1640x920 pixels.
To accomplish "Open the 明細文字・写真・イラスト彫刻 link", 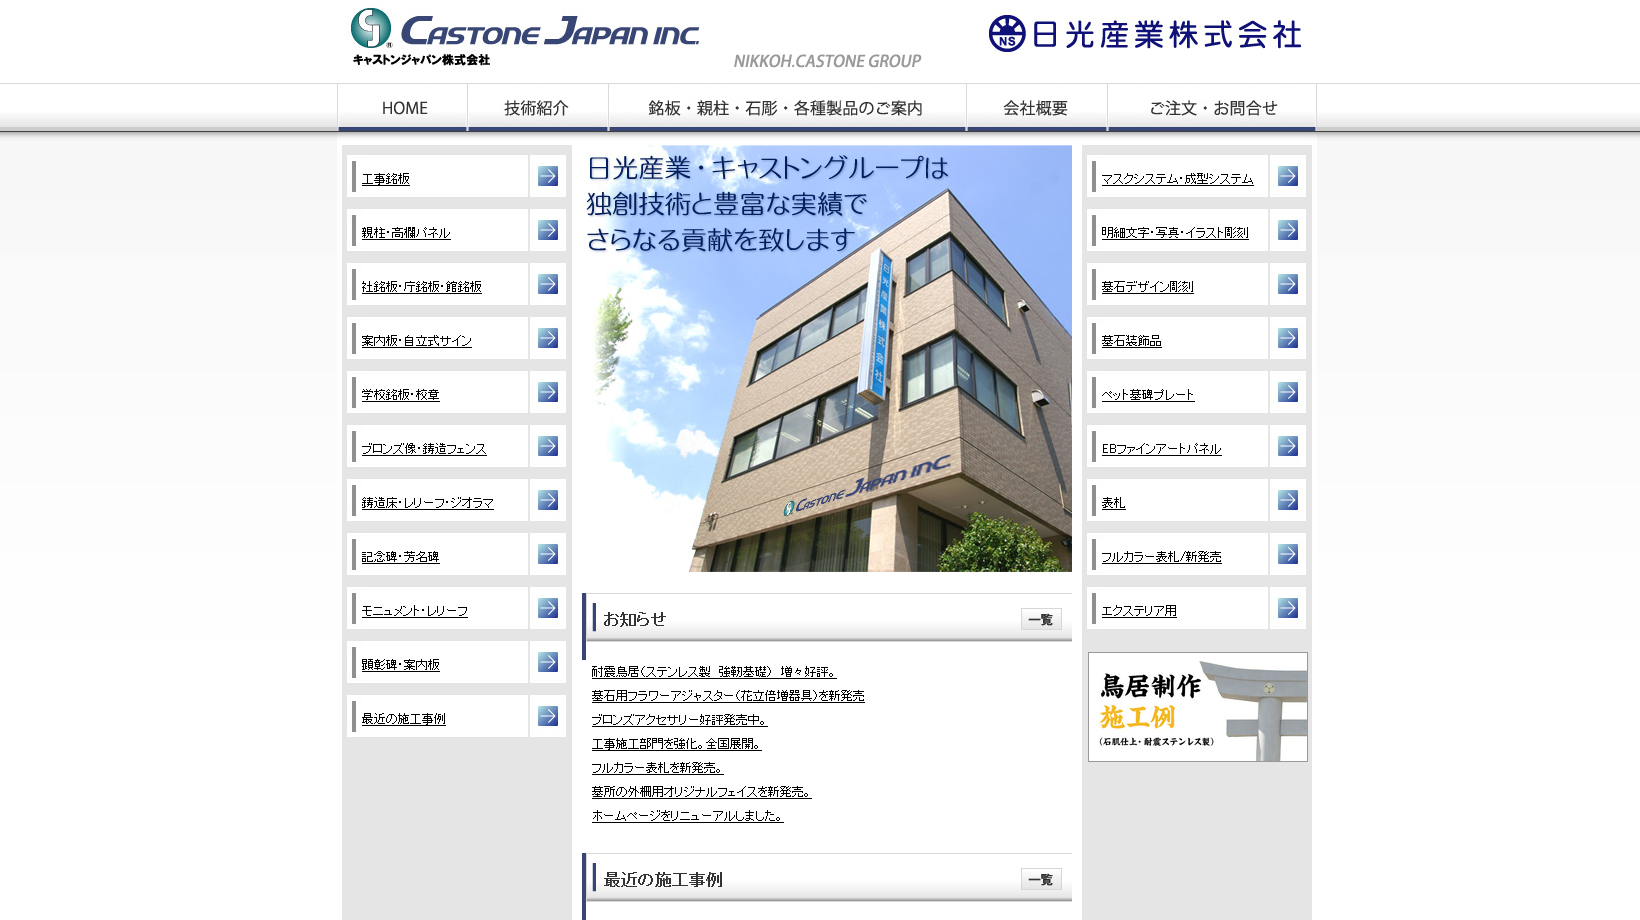I will pyautogui.click(x=1175, y=233).
